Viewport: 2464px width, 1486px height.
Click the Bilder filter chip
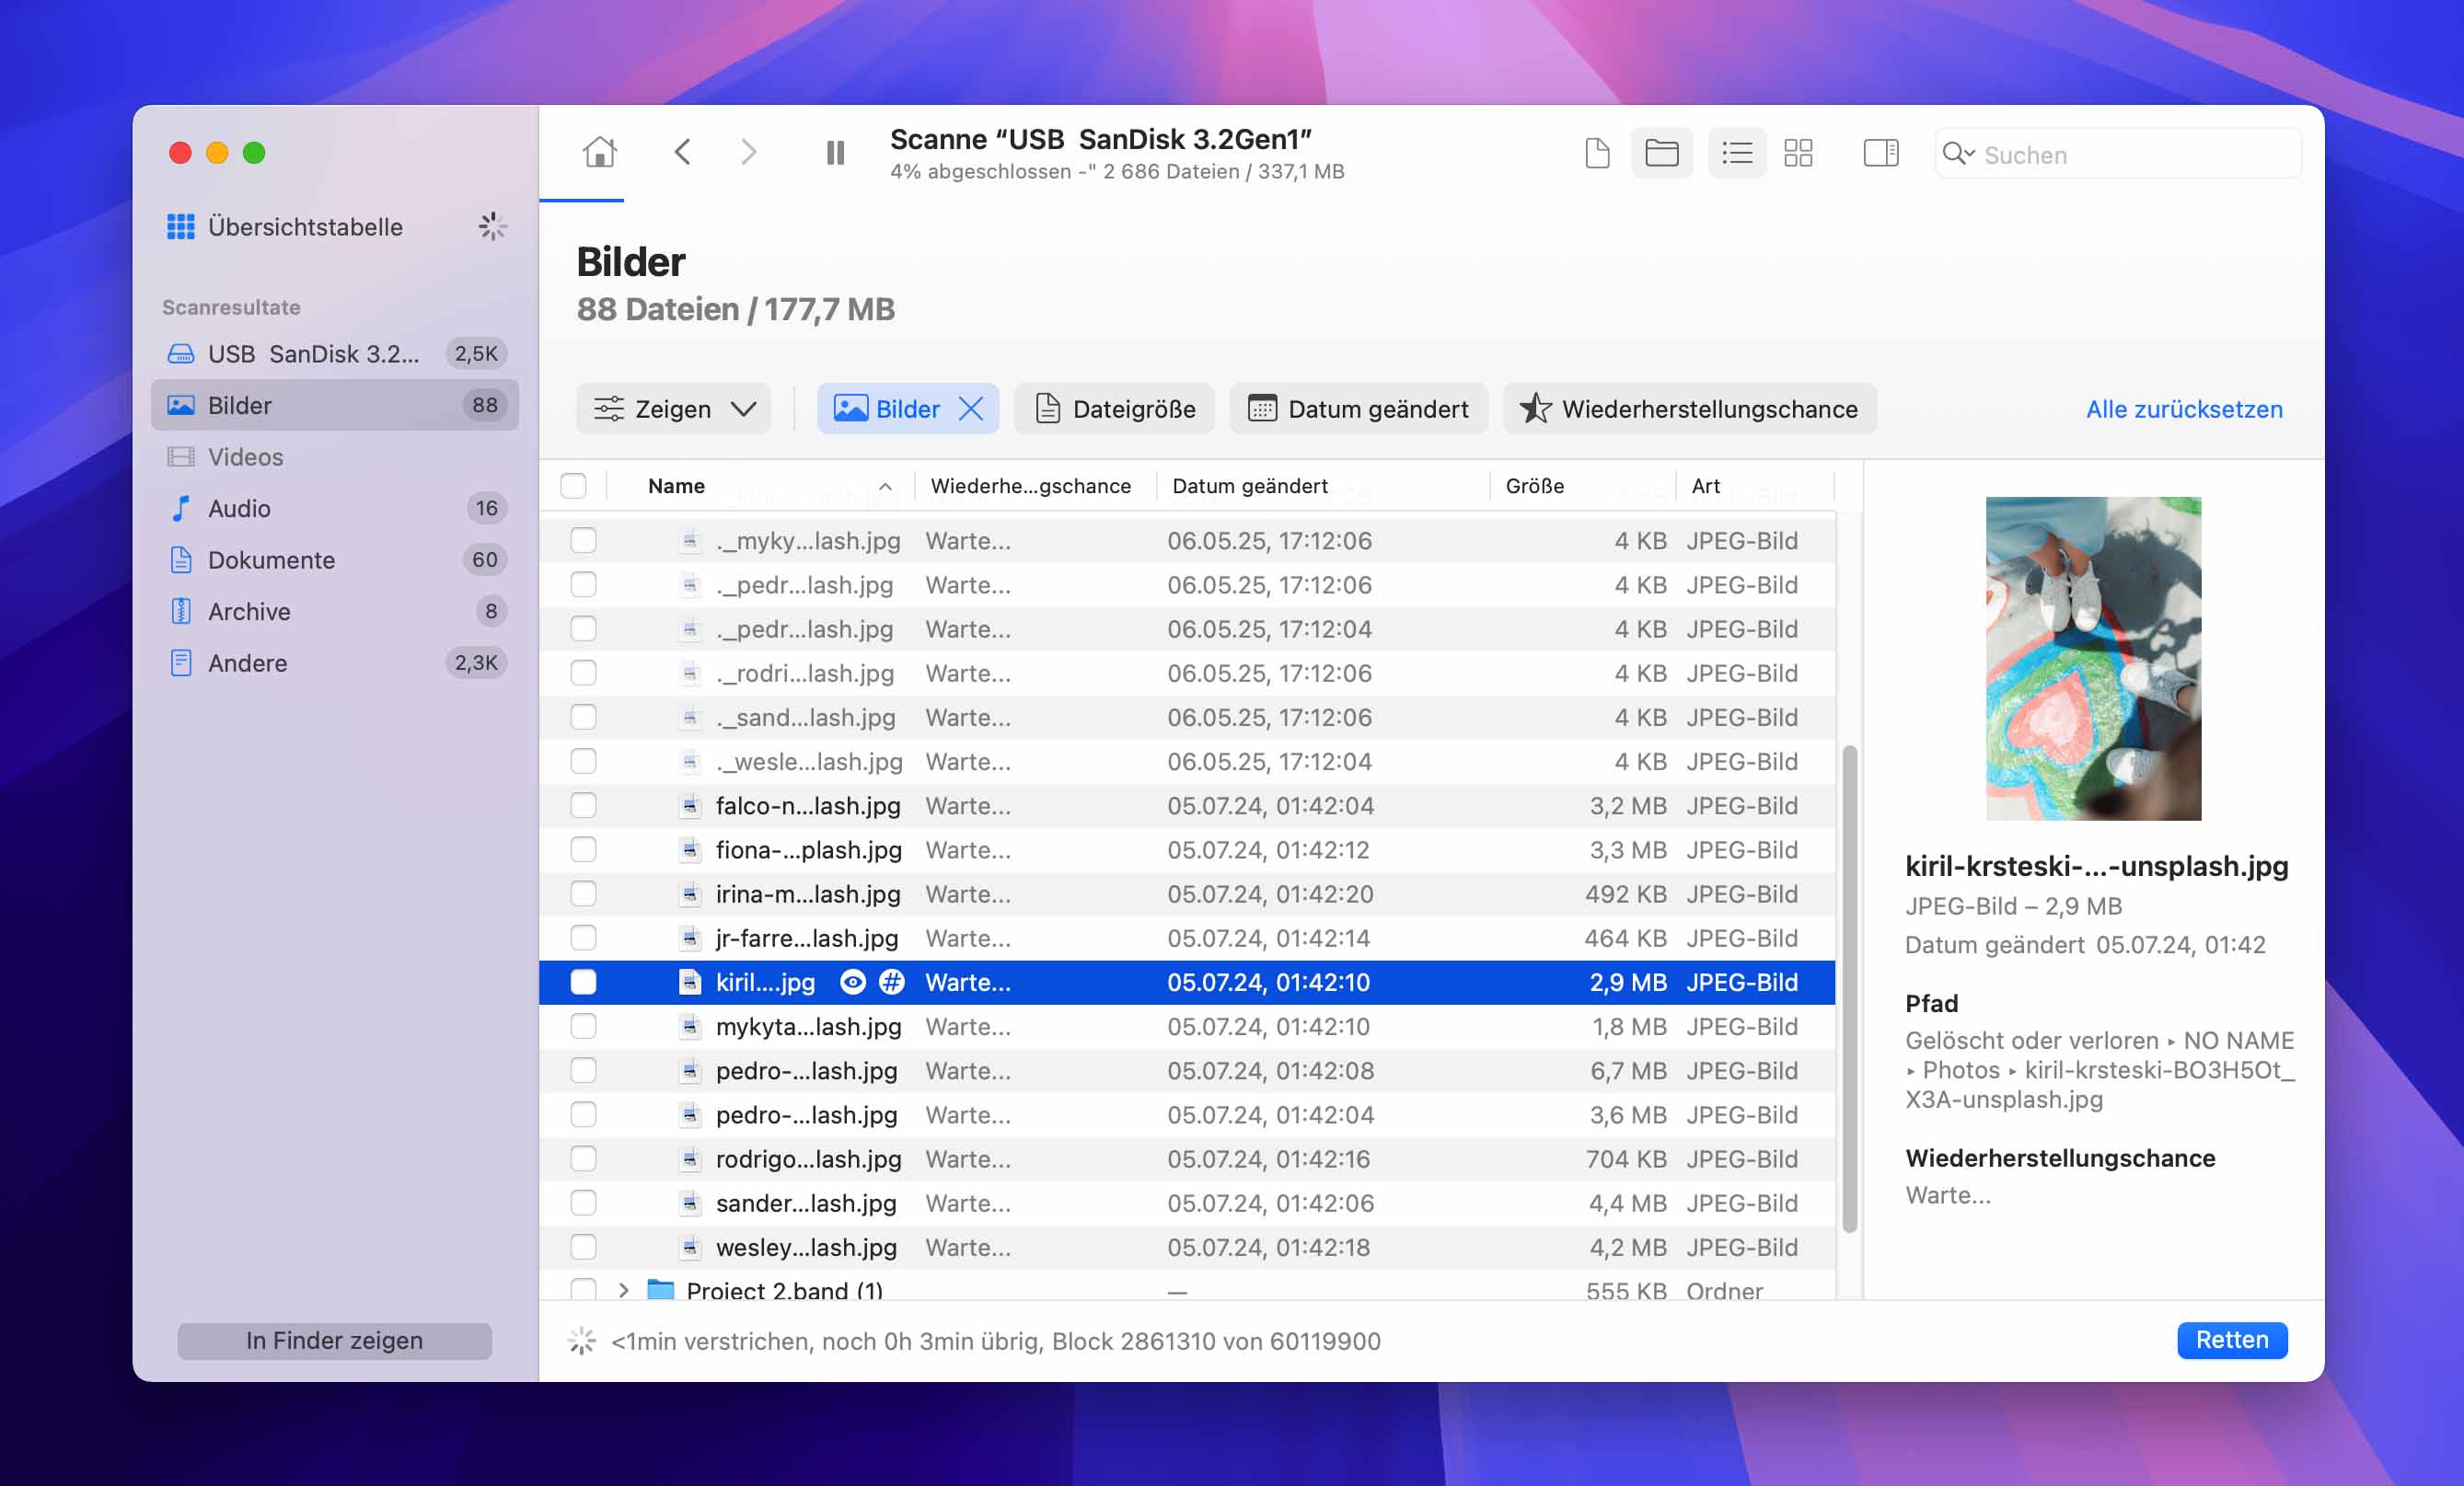point(907,409)
